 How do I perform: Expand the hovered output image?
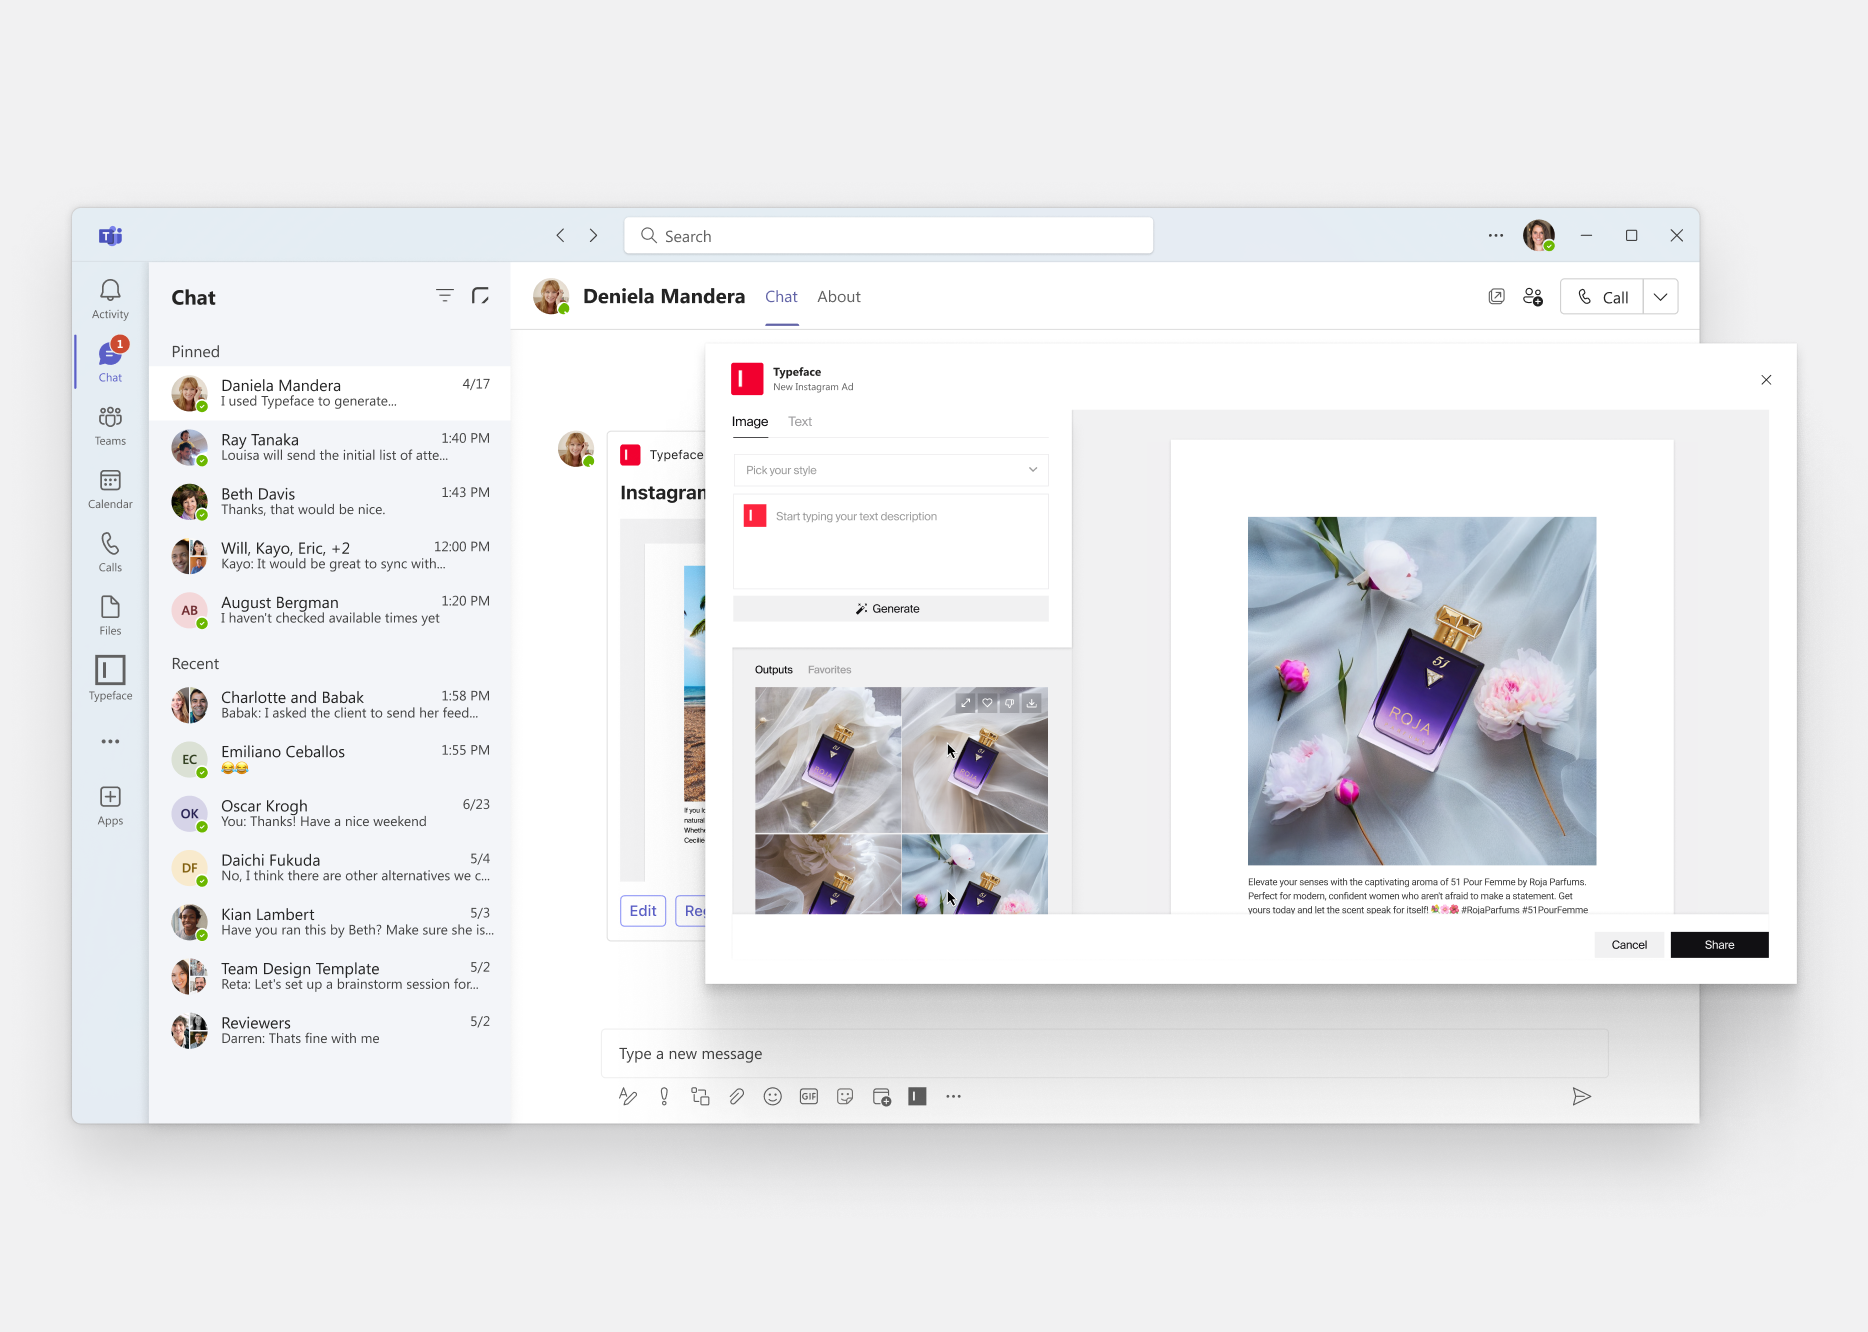[966, 703]
